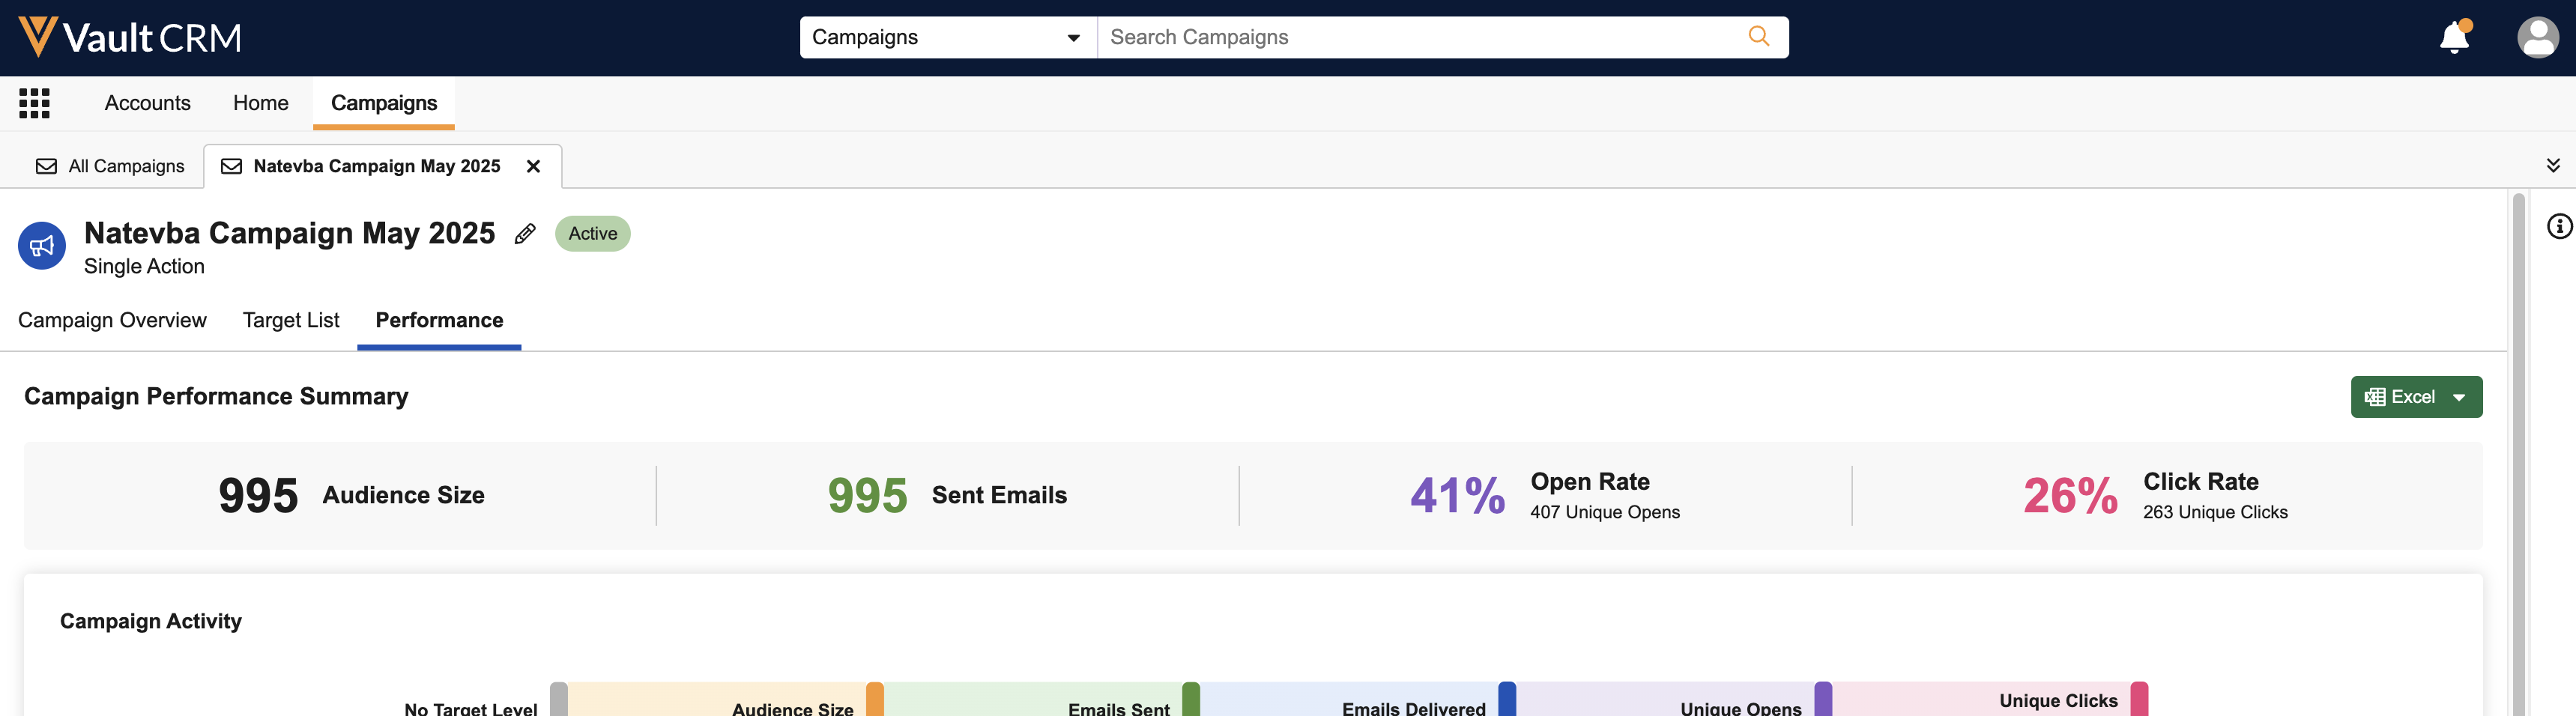Viewport: 2576px width, 716px height.
Task: Click the pencil icon to edit campaign name
Action: point(525,234)
